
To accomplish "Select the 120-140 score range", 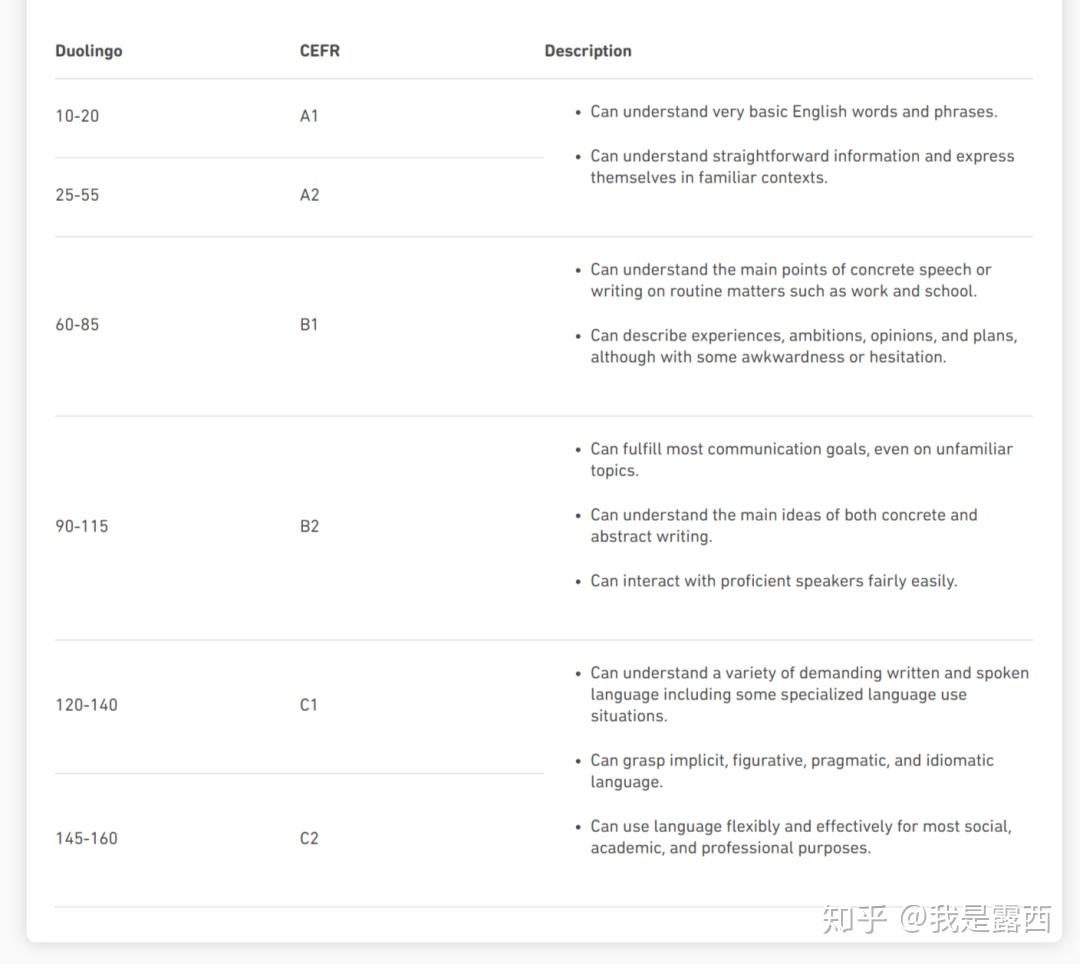I will click(x=87, y=705).
